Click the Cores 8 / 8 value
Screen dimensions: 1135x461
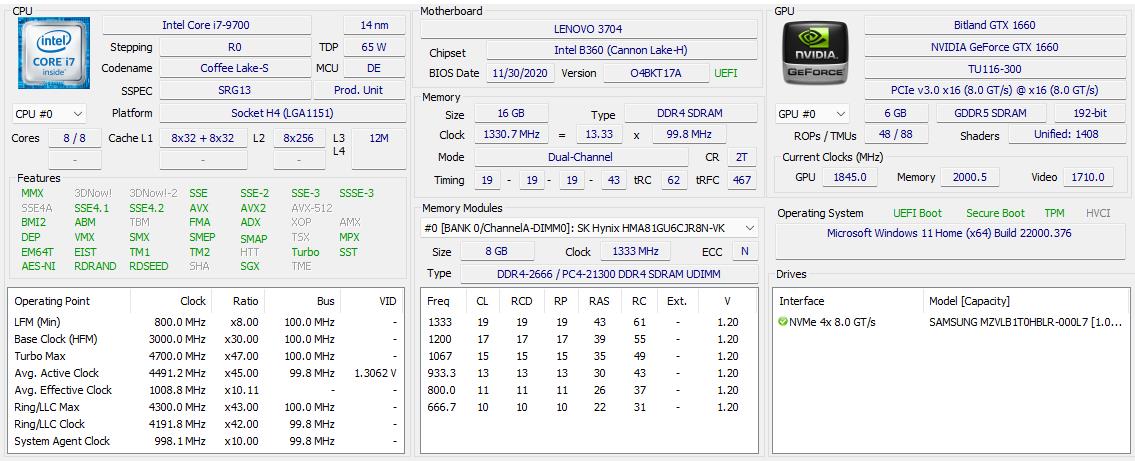tap(75, 138)
